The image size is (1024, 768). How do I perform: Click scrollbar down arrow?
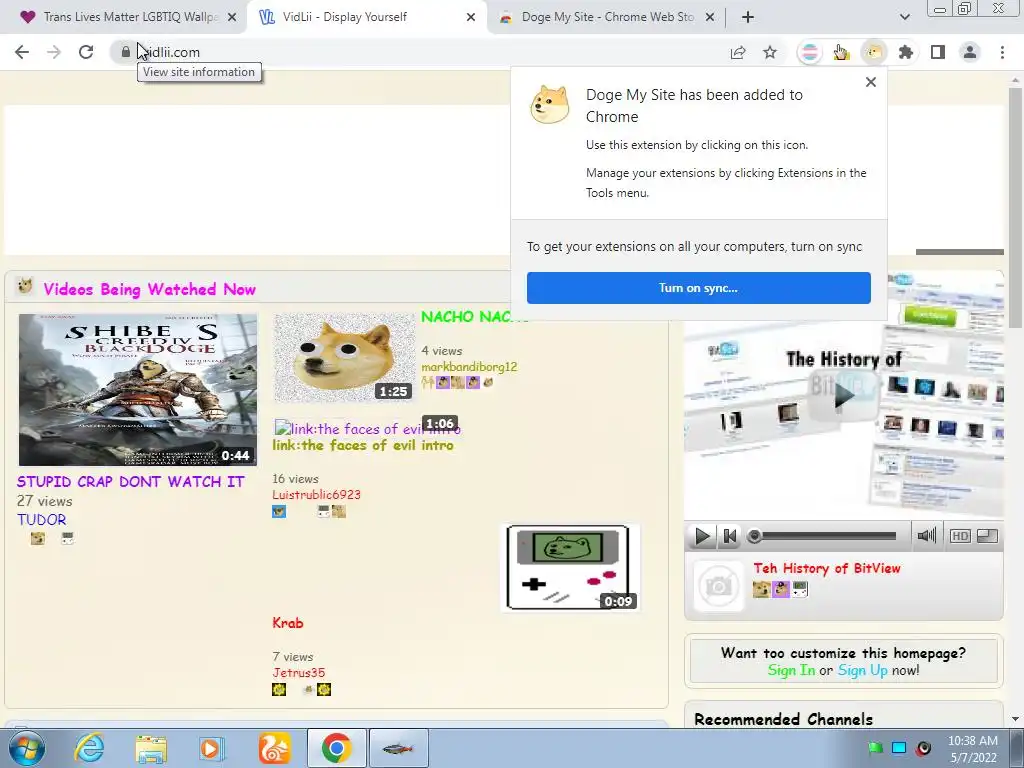pyautogui.click(x=1015, y=719)
